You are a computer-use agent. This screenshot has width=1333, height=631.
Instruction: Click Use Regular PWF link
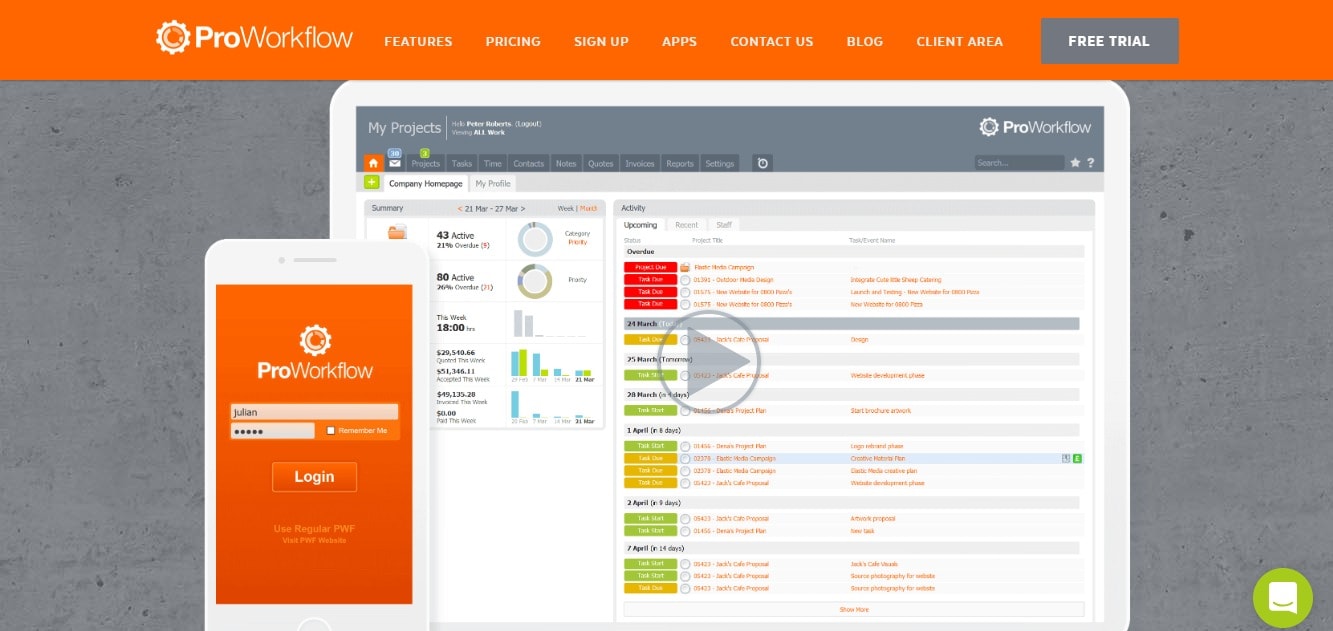314,529
